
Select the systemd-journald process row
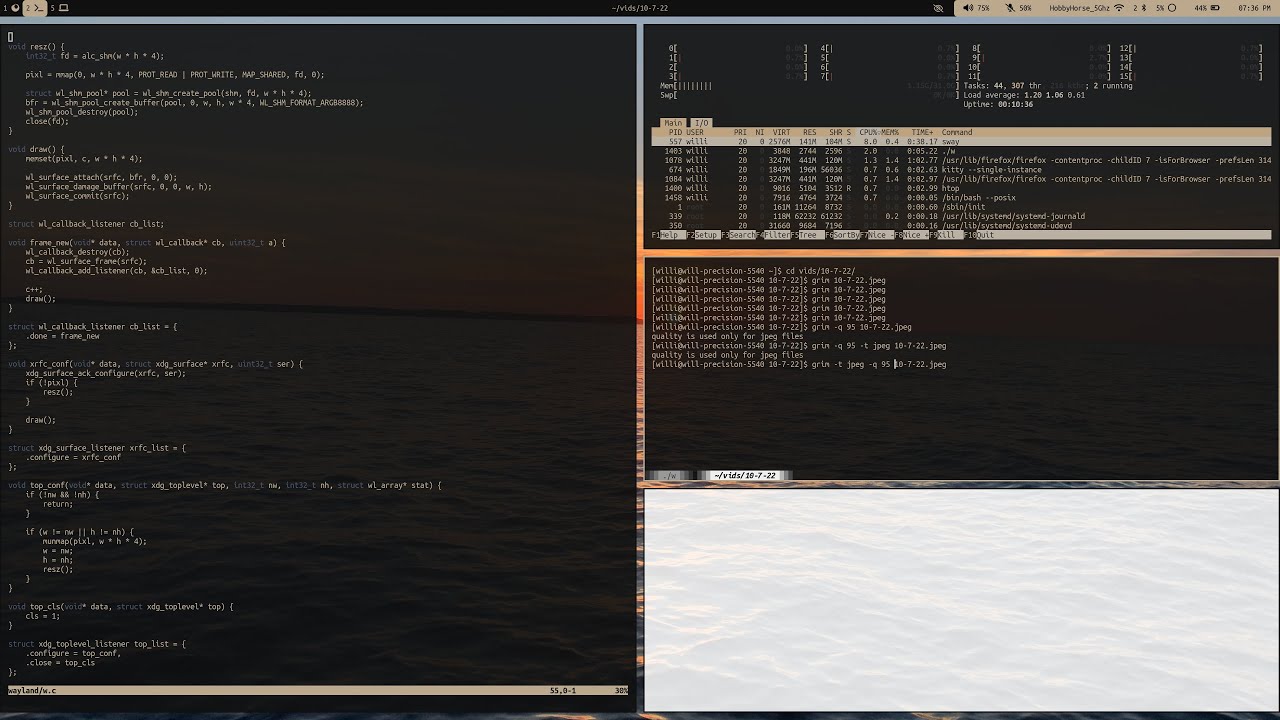[961, 216]
